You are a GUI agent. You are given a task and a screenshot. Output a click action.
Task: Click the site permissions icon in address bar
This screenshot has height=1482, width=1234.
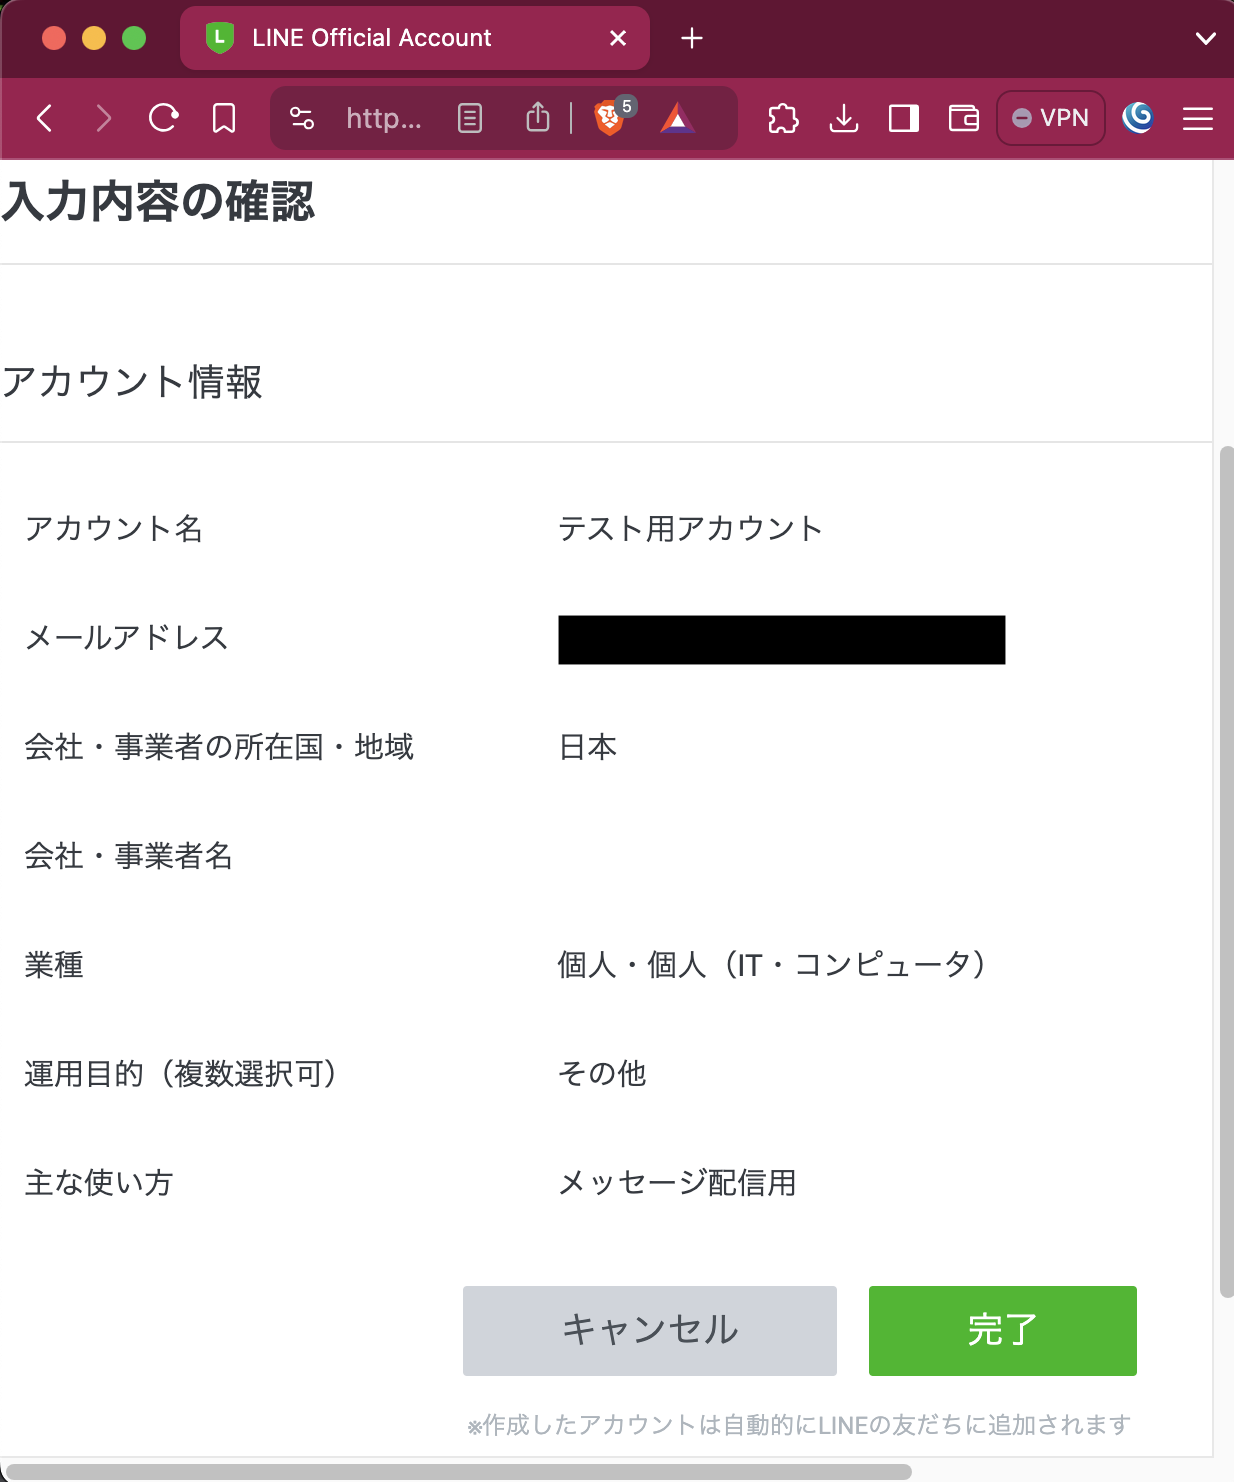click(x=302, y=118)
